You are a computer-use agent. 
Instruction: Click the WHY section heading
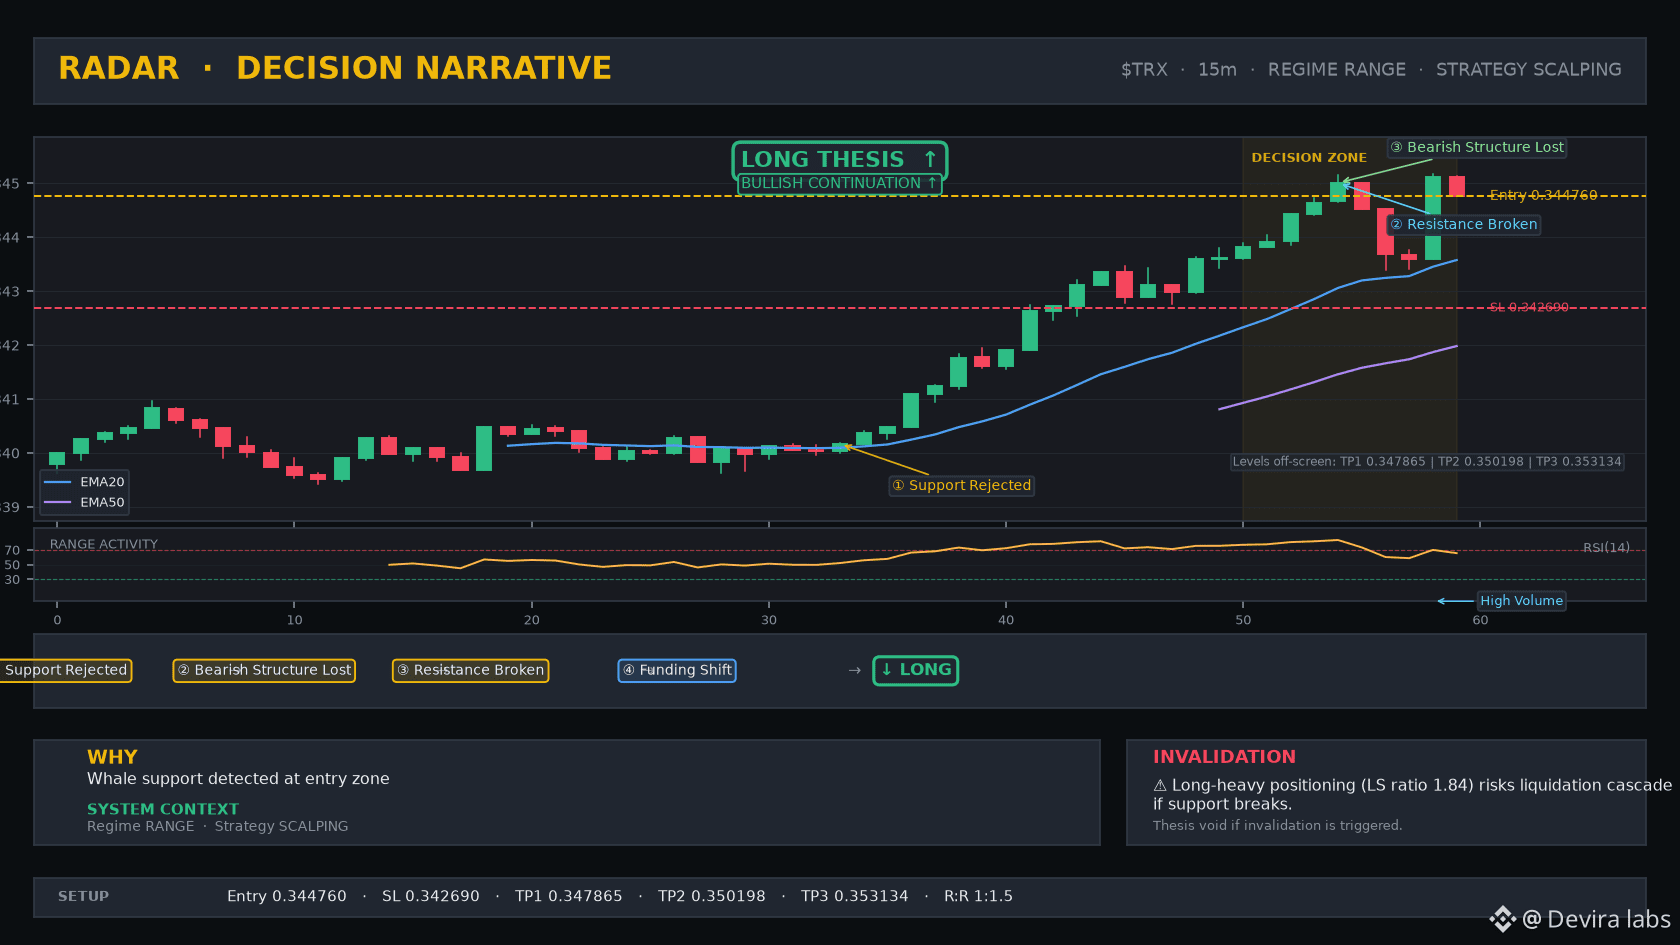[112, 757]
